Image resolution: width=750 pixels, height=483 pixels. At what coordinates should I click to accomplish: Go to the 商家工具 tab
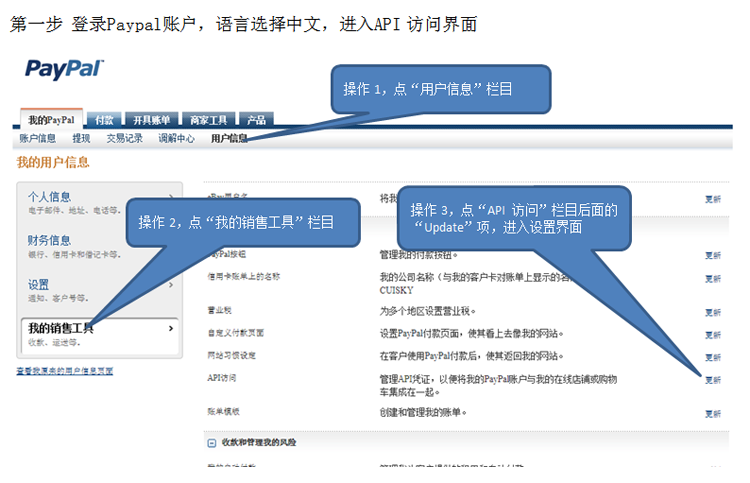click(208, 120)
